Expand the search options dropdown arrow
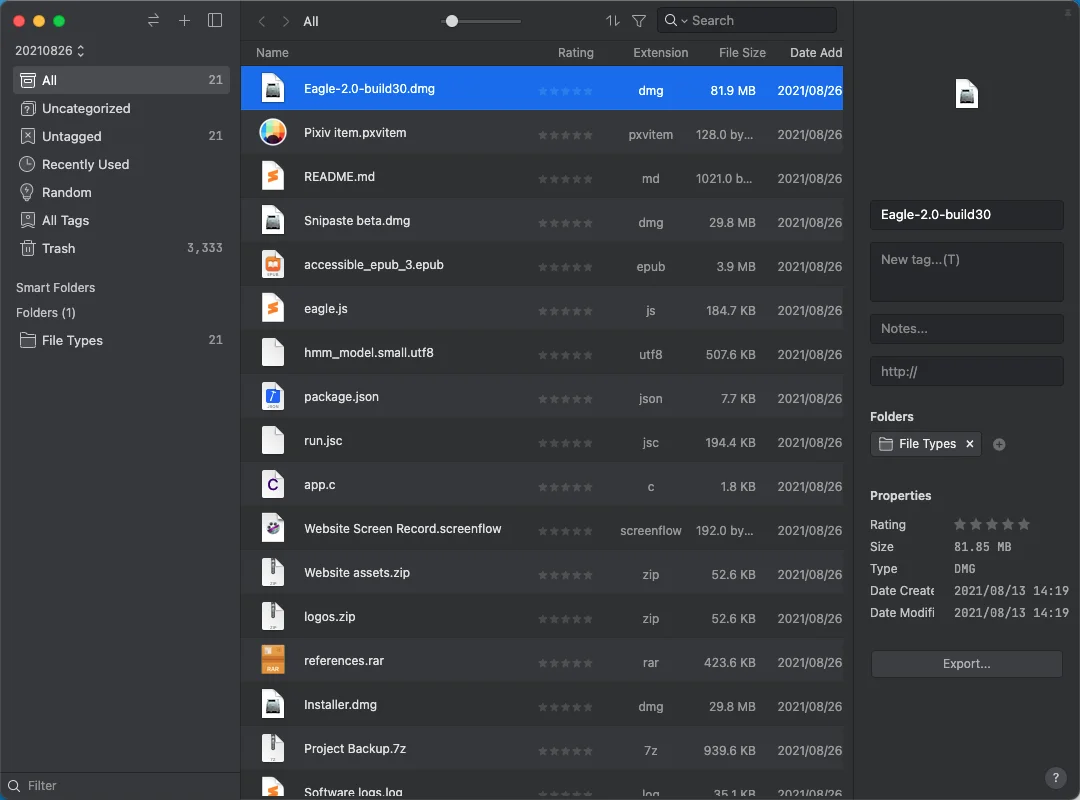The height and width of the screenshot is (800, 1080). 684,21
